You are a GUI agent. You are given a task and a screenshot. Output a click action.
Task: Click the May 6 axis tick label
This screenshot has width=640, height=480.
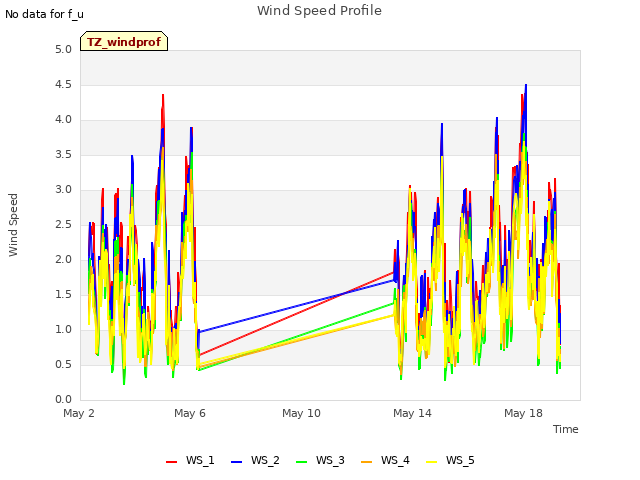tap(190, 413)
